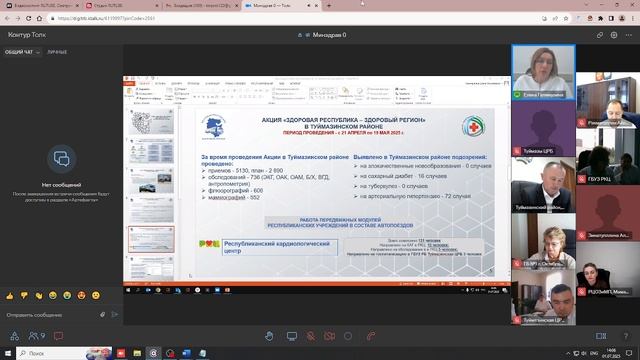Screen dimensions: 640x360
Task: Click the send message arrow
Action: (115, 315)
